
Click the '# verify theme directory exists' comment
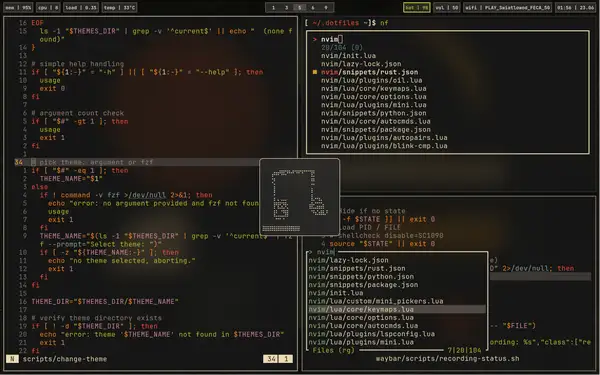point(96,318)
